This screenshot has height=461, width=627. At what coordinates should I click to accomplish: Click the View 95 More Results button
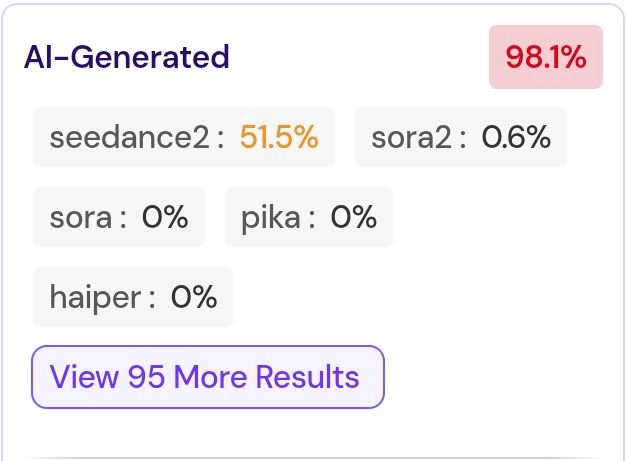coord(208,377)
